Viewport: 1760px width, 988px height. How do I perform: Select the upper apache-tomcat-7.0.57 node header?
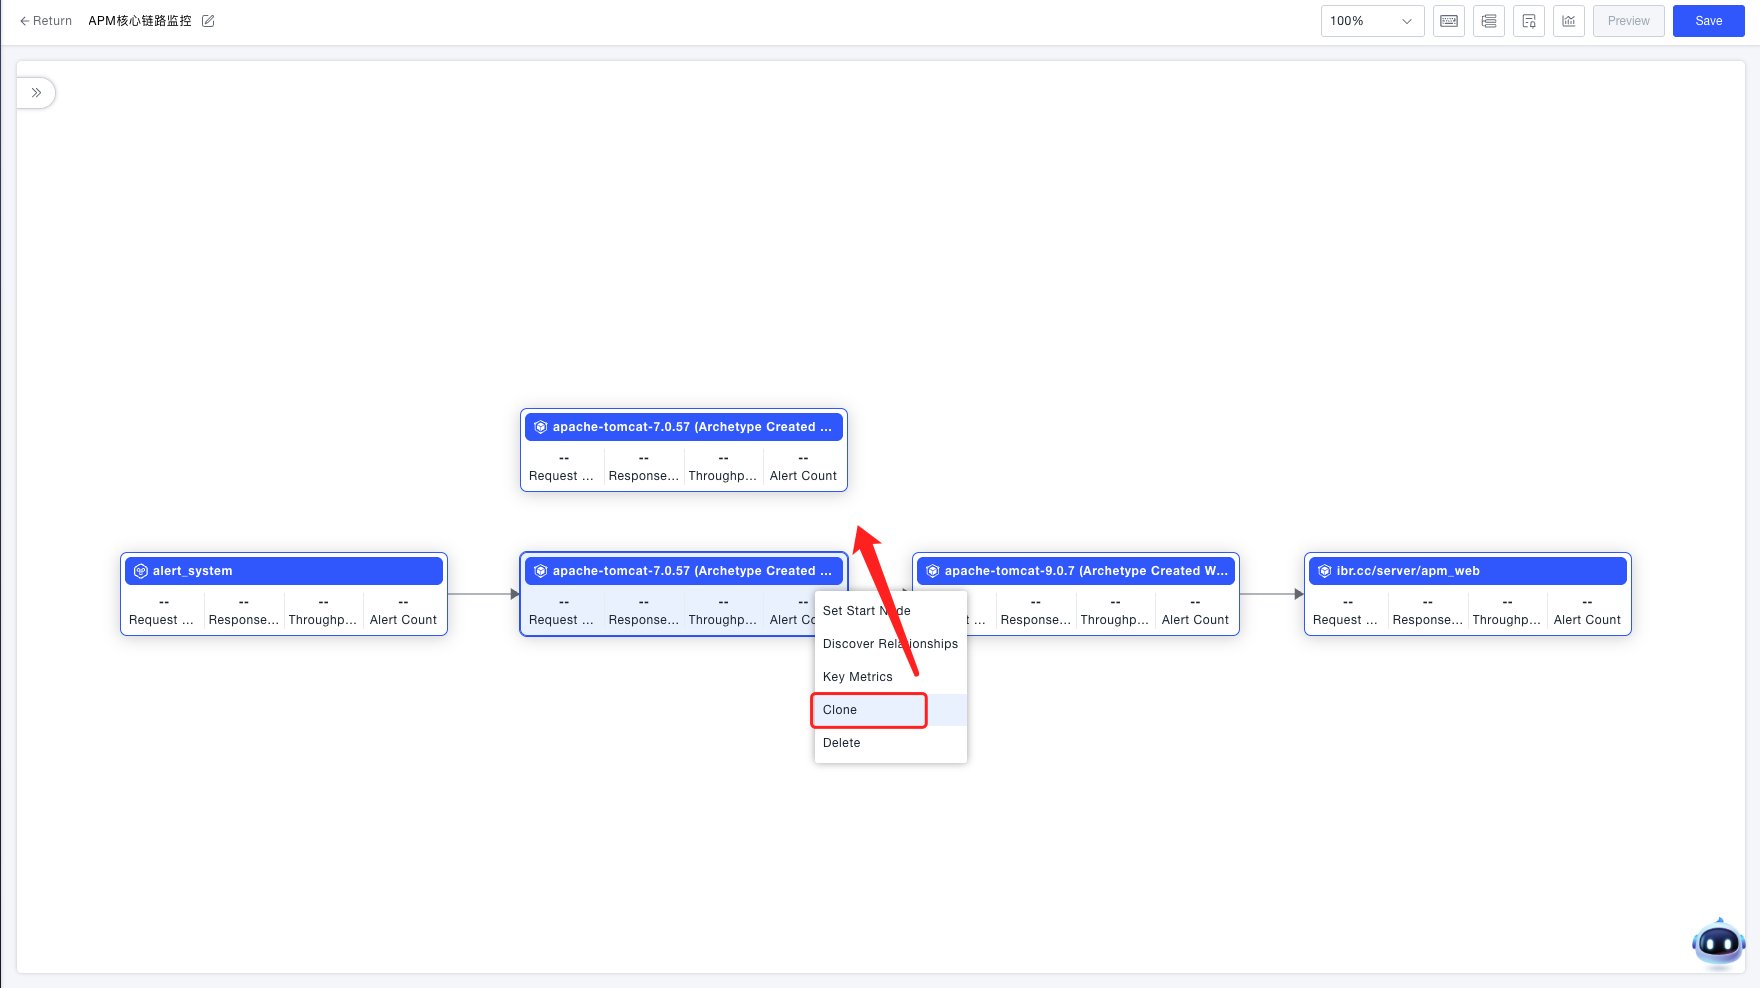pyautogui.click(x=691, y=427)
